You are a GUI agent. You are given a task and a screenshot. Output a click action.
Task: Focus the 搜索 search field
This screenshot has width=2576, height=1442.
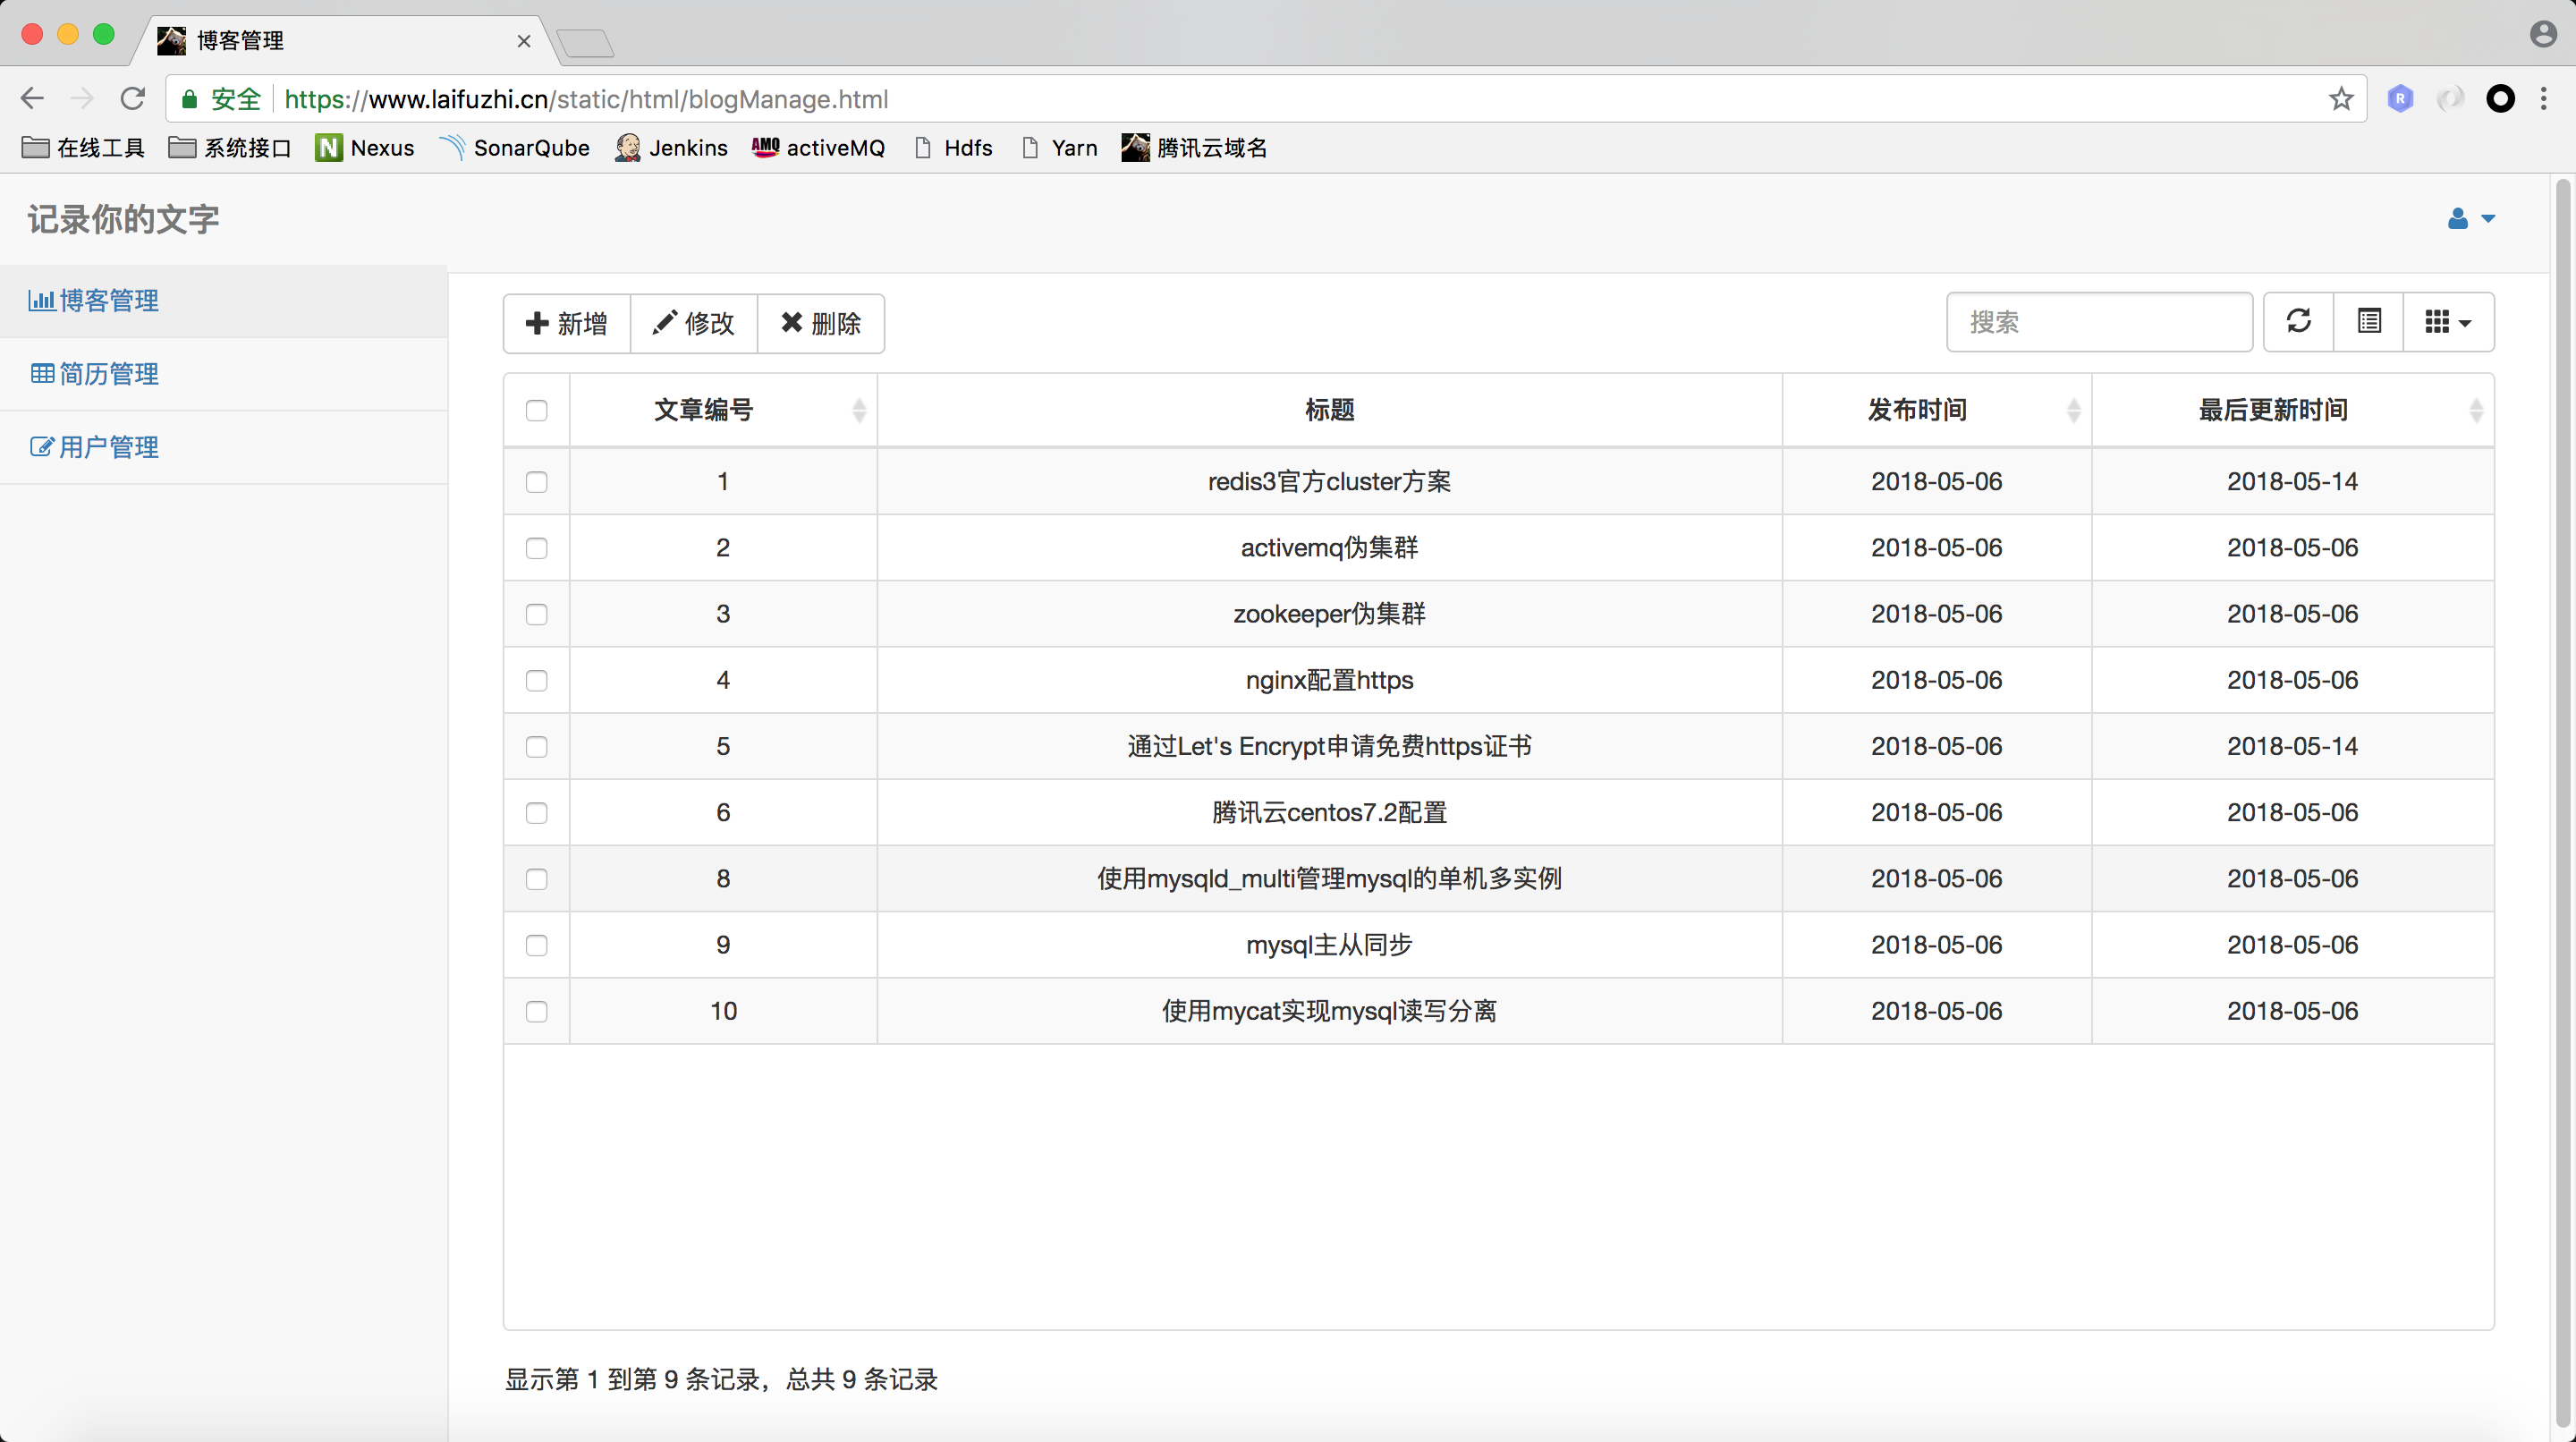[x=2098, y=322]
